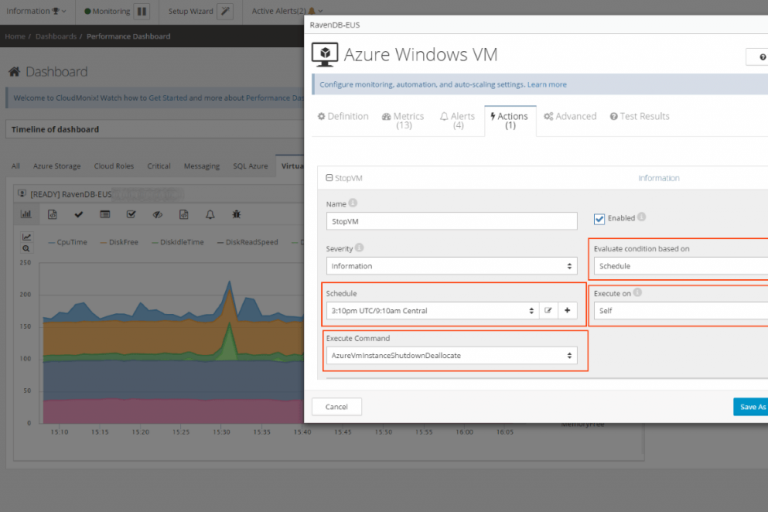Screen dimensions: 768x512
Task: Click the wand icon next to Setup Wizard
Action: point(225,11)
